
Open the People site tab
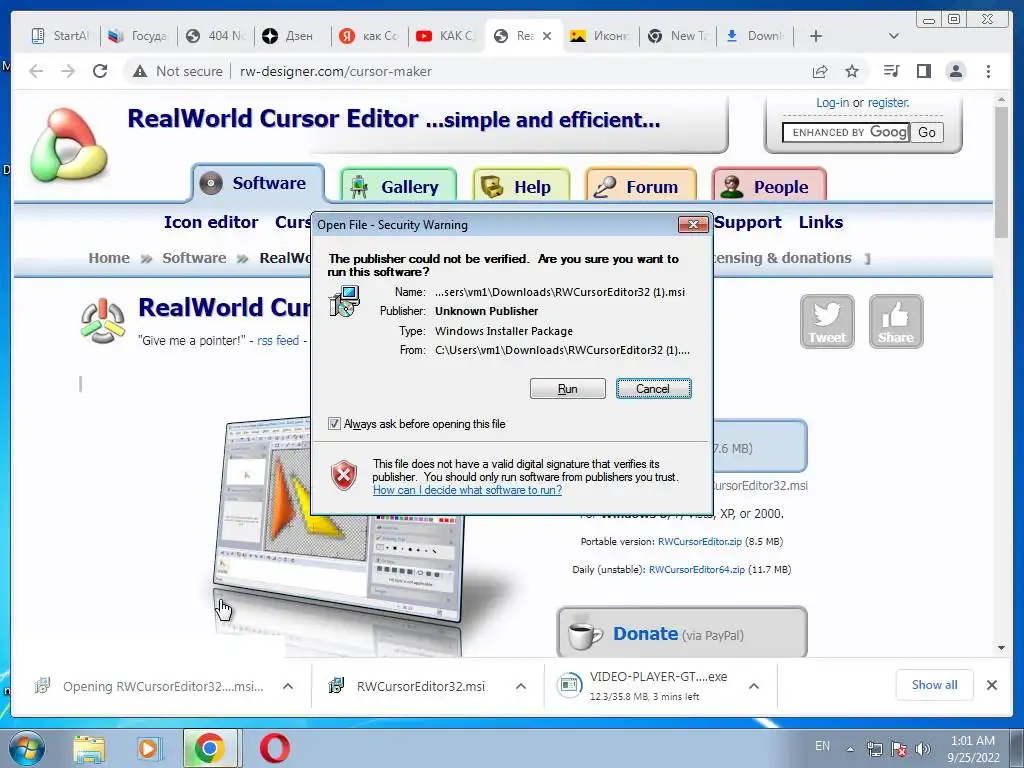pyautogui.click(x=769, y=187)
